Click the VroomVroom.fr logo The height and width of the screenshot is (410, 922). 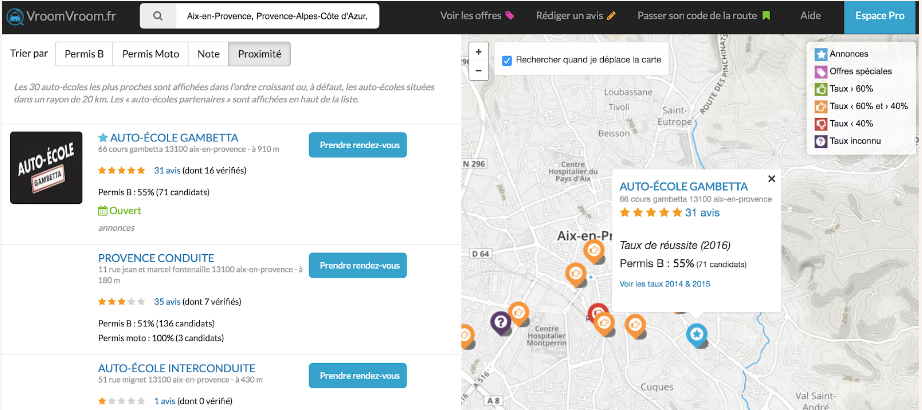61,16
